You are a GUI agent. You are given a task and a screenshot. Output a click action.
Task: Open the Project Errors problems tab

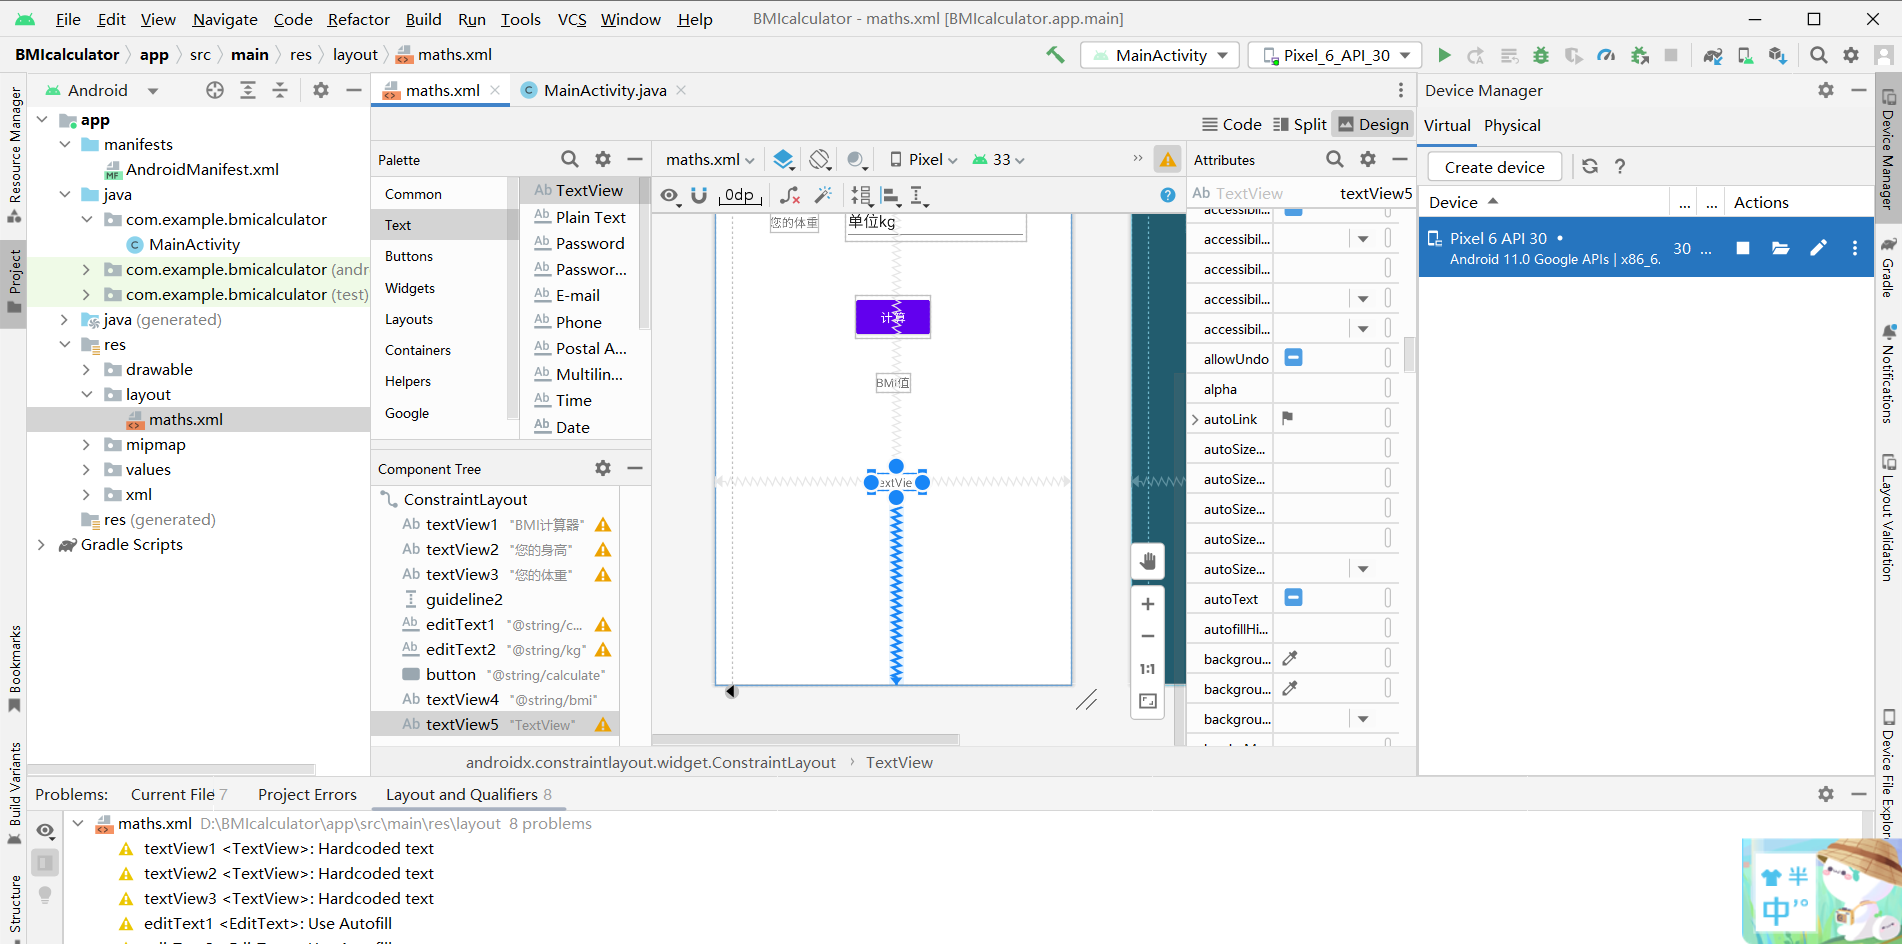click(307, 794)
